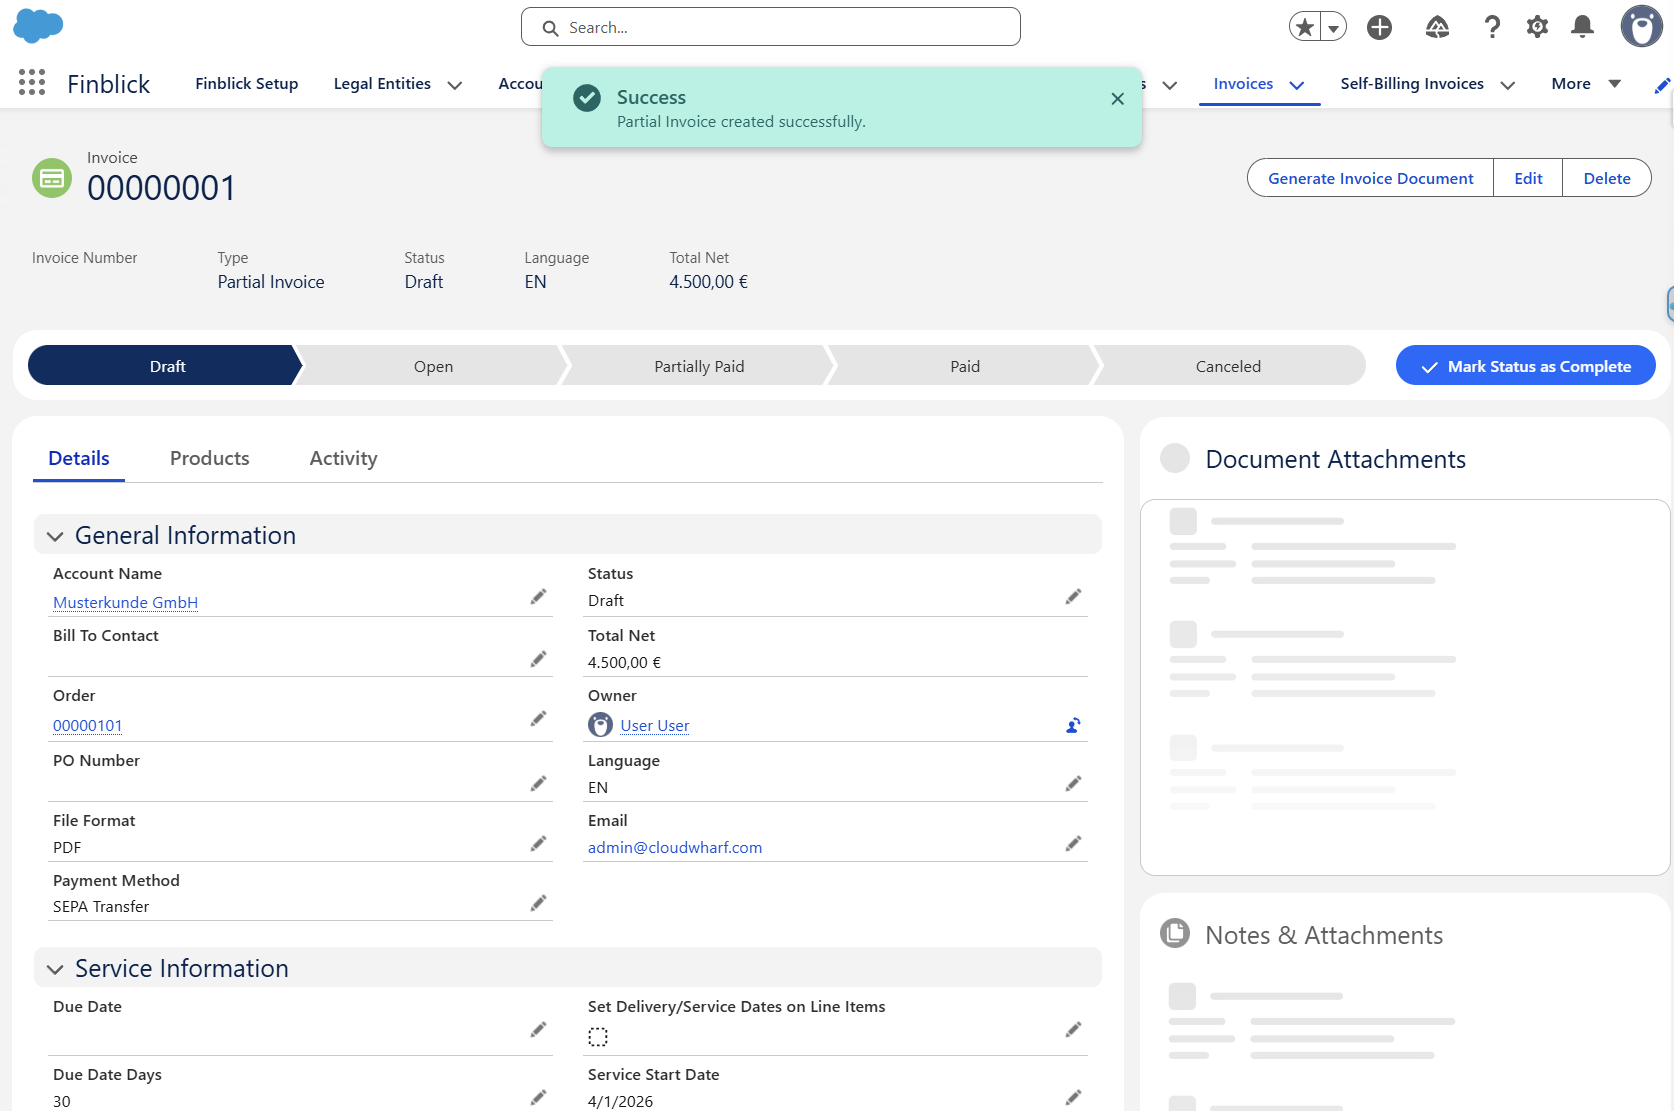Open the user profile avatar

[x=1641, y=27]
